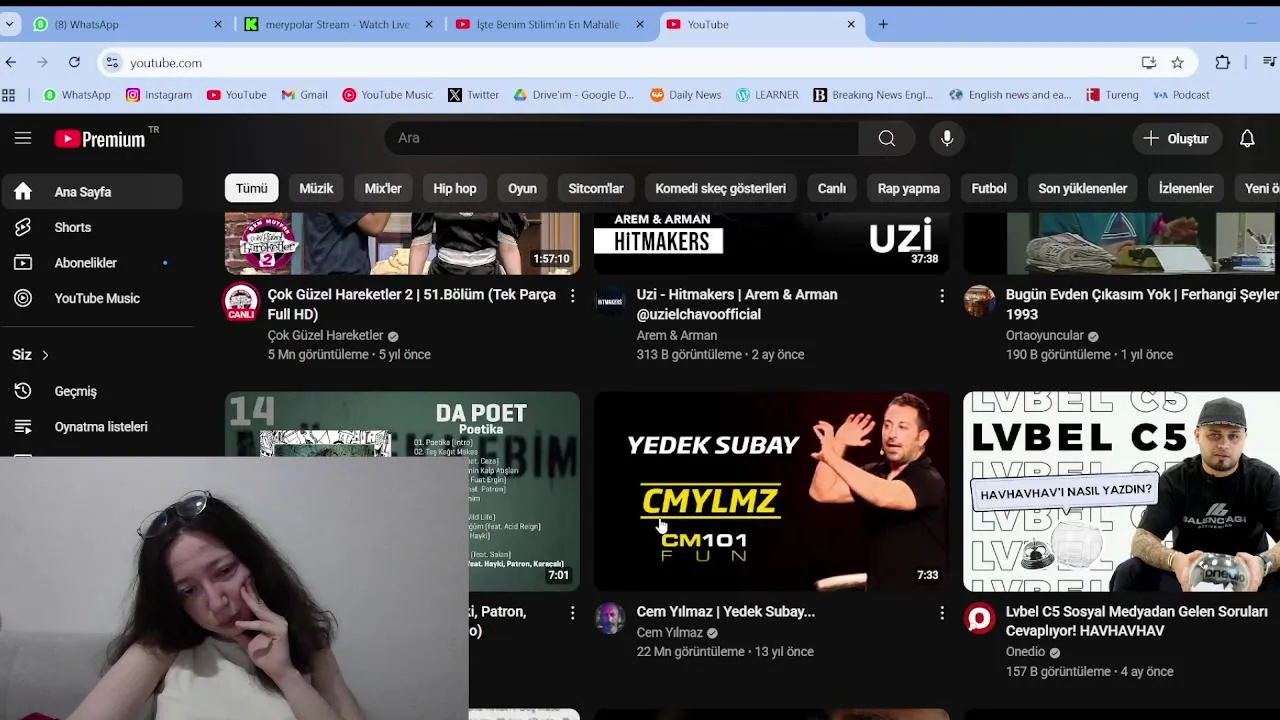Open the Oluştur create menu

pyautogui.click(x=1176, y=138)
